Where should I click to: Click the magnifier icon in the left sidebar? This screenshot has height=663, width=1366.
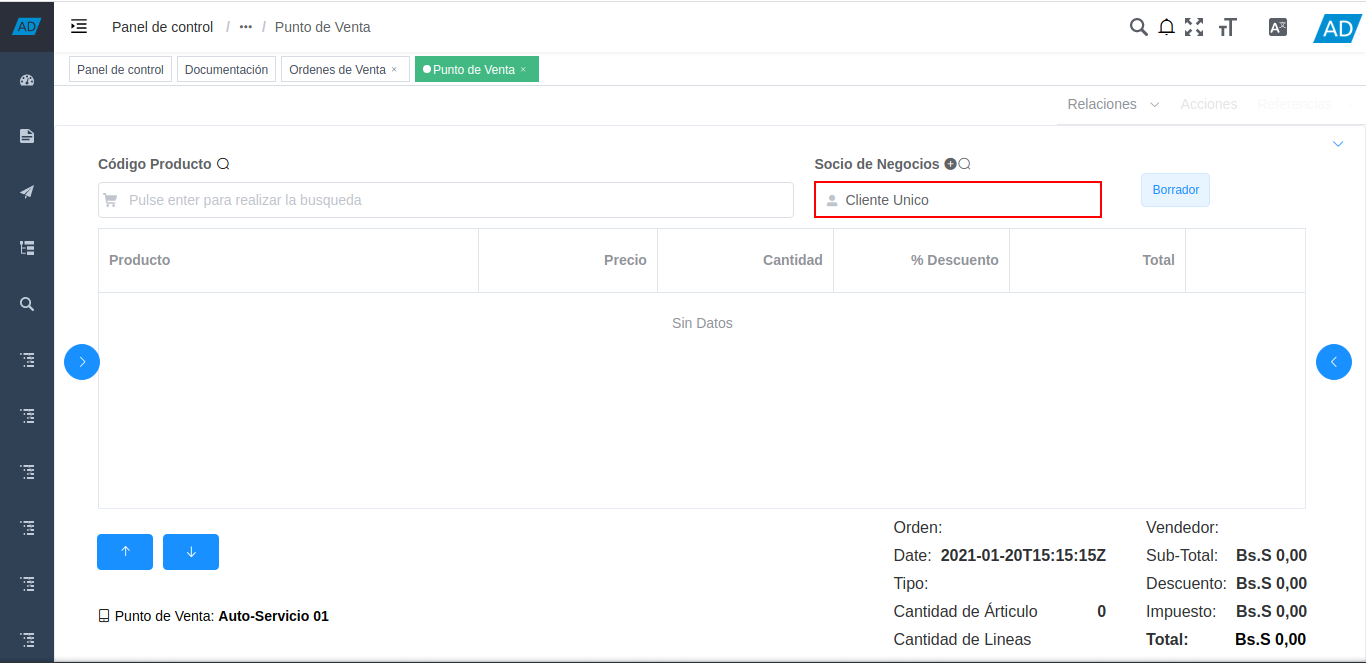tap(26, 303)
